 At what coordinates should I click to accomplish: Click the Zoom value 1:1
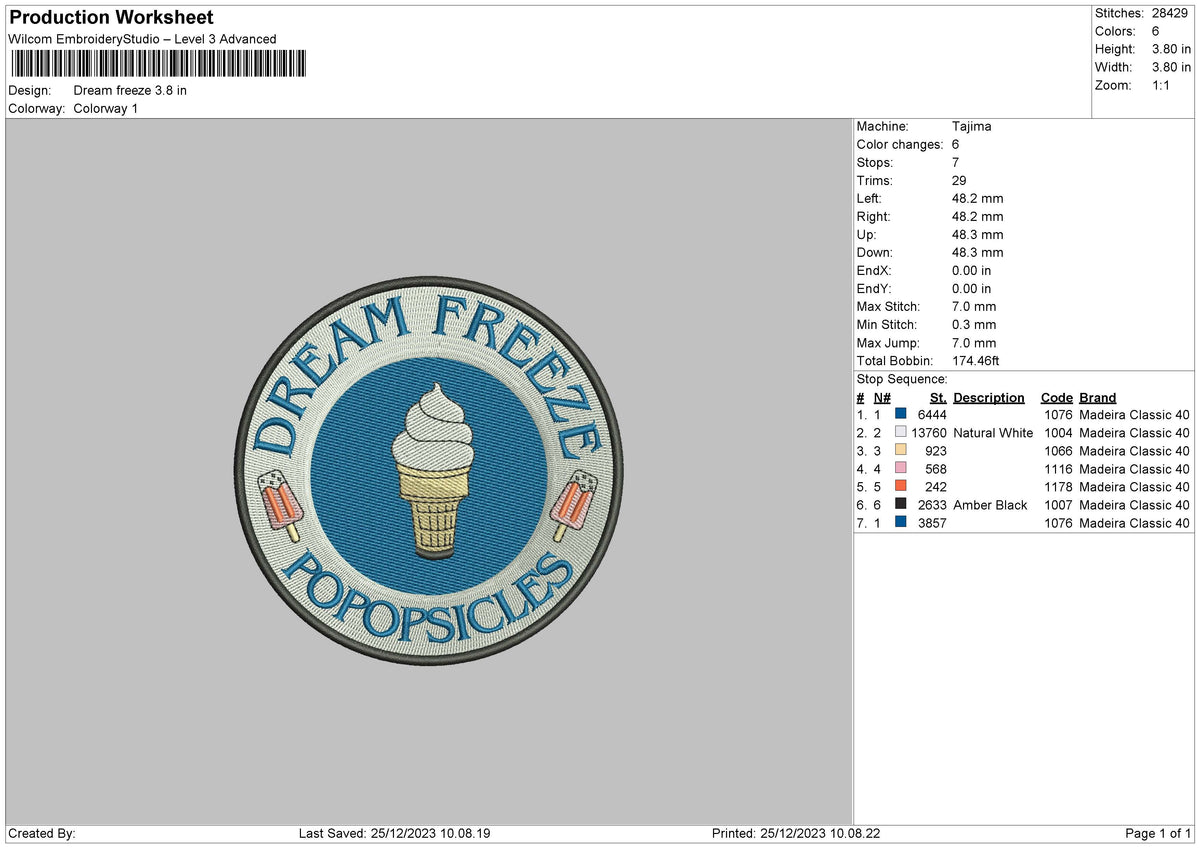click(x=1163, y=85)
